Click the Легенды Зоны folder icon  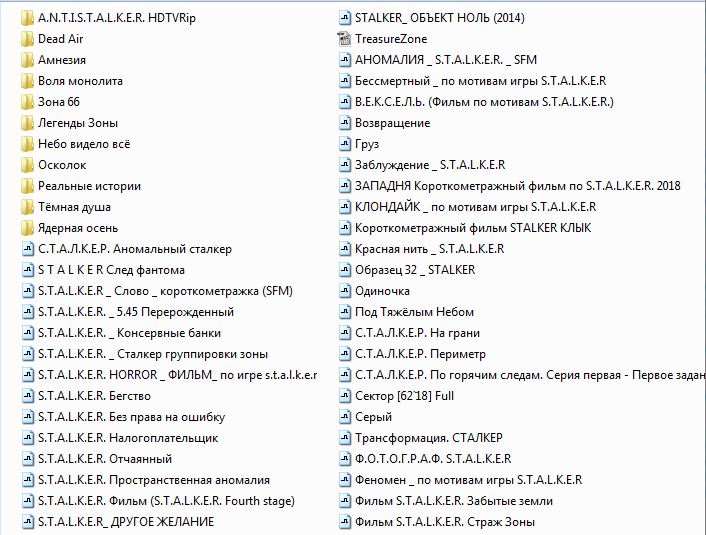(x=27, y=123)
